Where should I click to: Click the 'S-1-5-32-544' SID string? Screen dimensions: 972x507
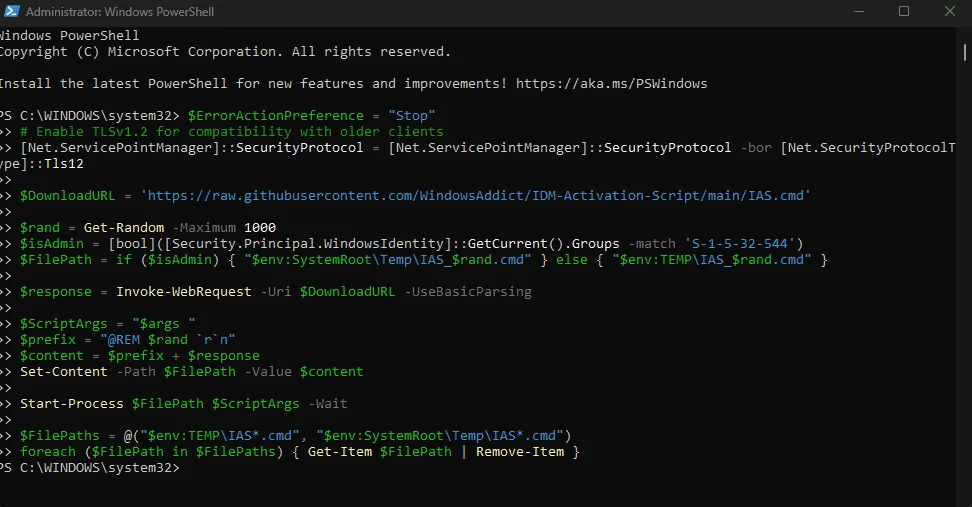(740, 244)
